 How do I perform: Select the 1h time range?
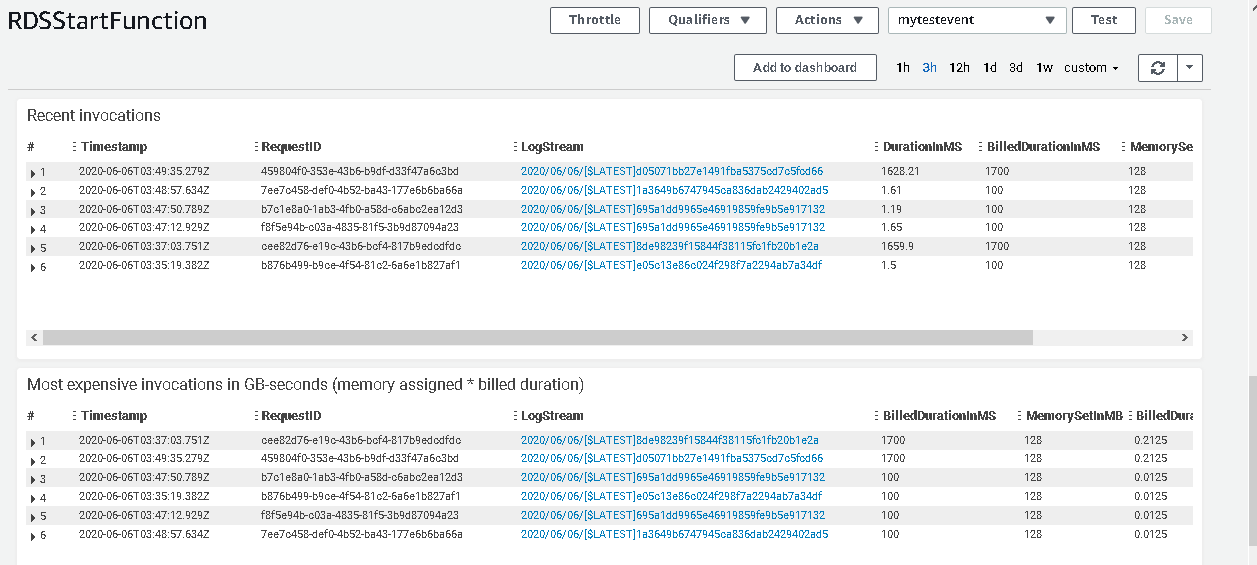pyautogui.click(x=903, y=68)
